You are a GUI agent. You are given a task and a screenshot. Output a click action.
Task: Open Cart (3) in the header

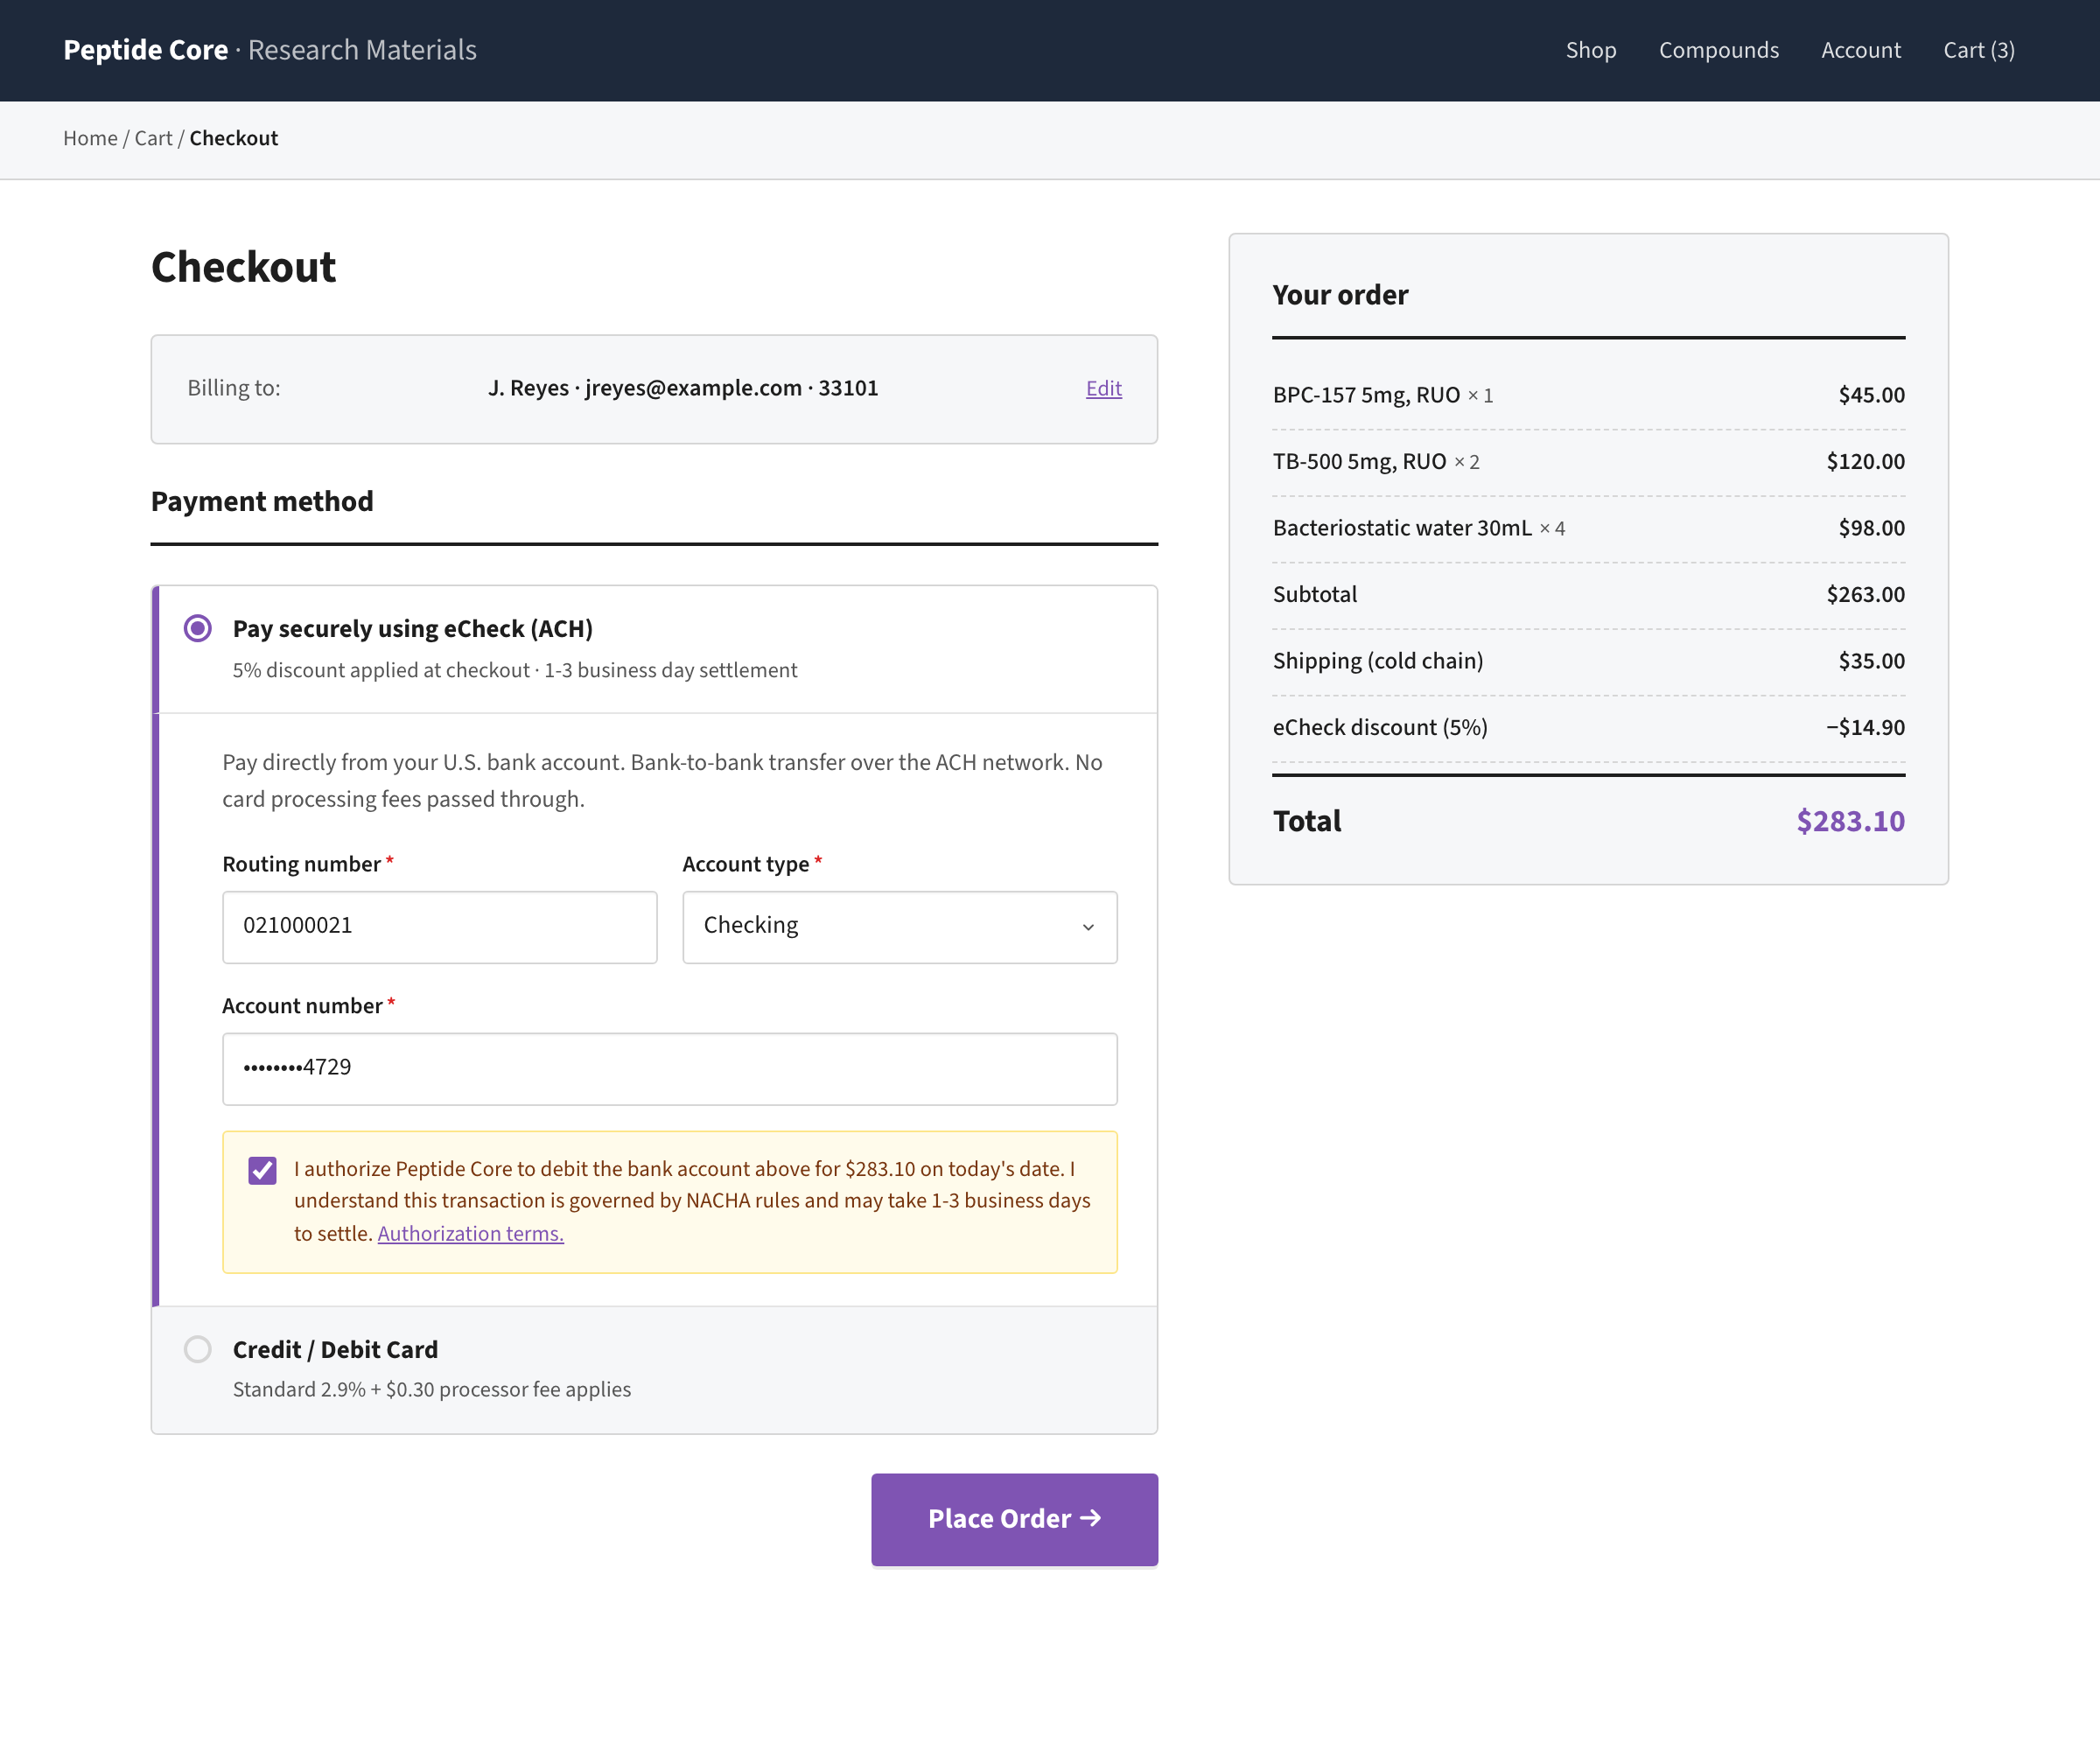tap(1979, 50)
